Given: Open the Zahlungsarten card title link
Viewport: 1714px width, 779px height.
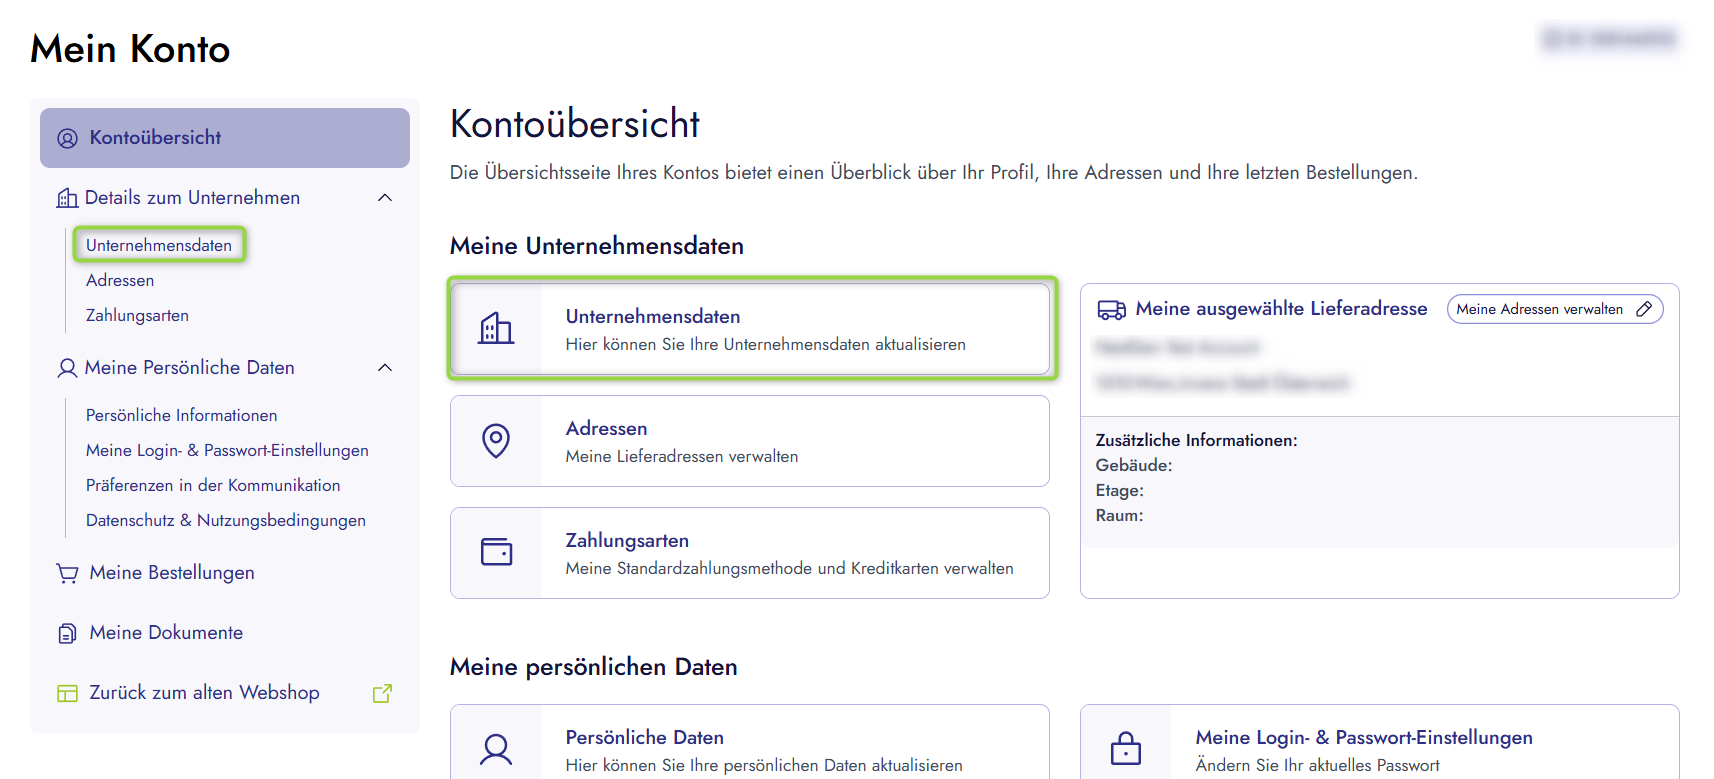Looking at the screenshot, I should [x=627, y=540].
